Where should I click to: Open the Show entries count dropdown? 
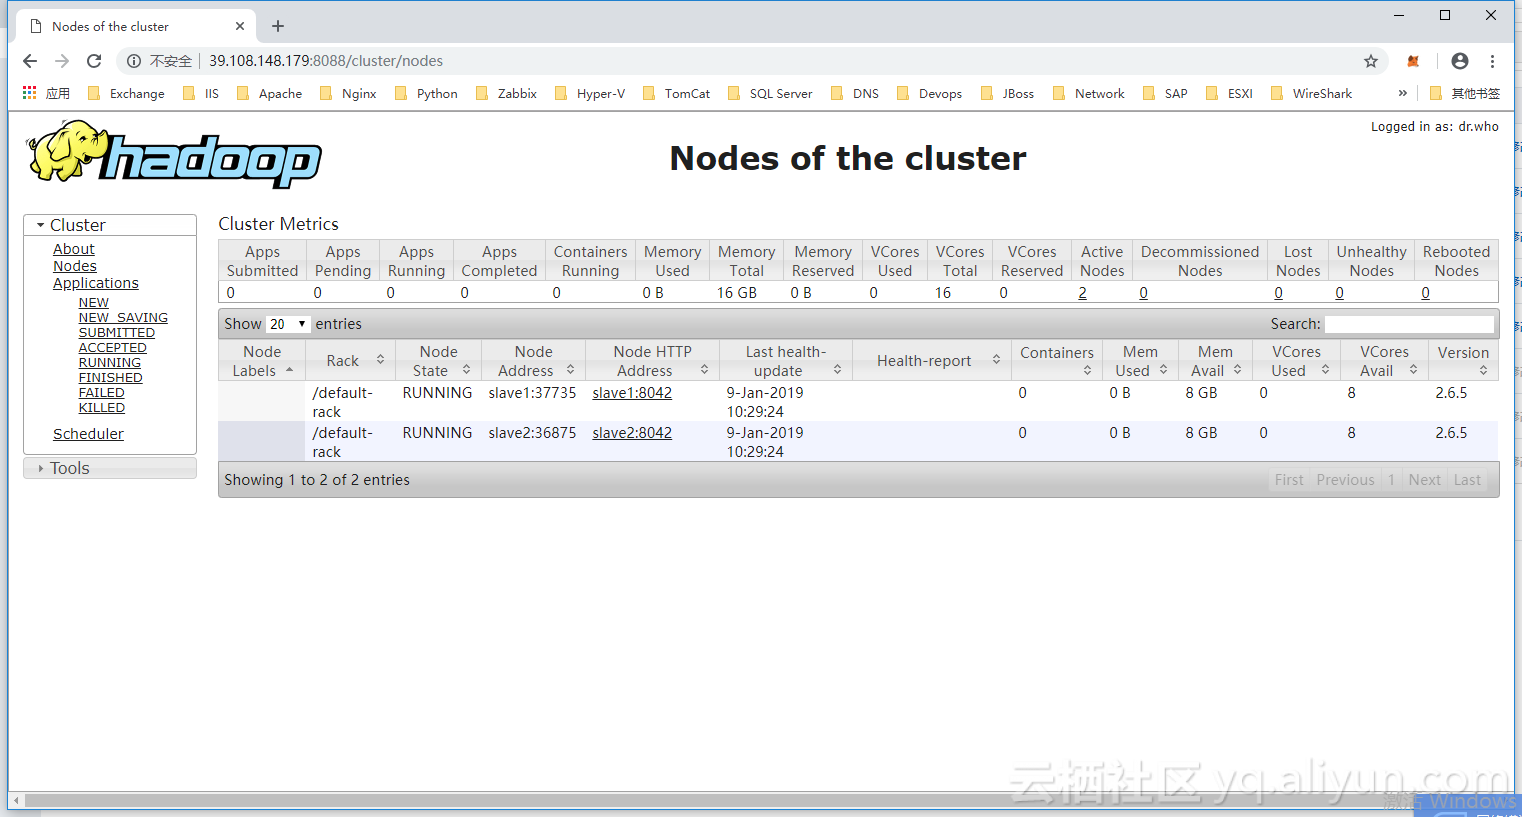pyautogui.click(x=288, y=324)
